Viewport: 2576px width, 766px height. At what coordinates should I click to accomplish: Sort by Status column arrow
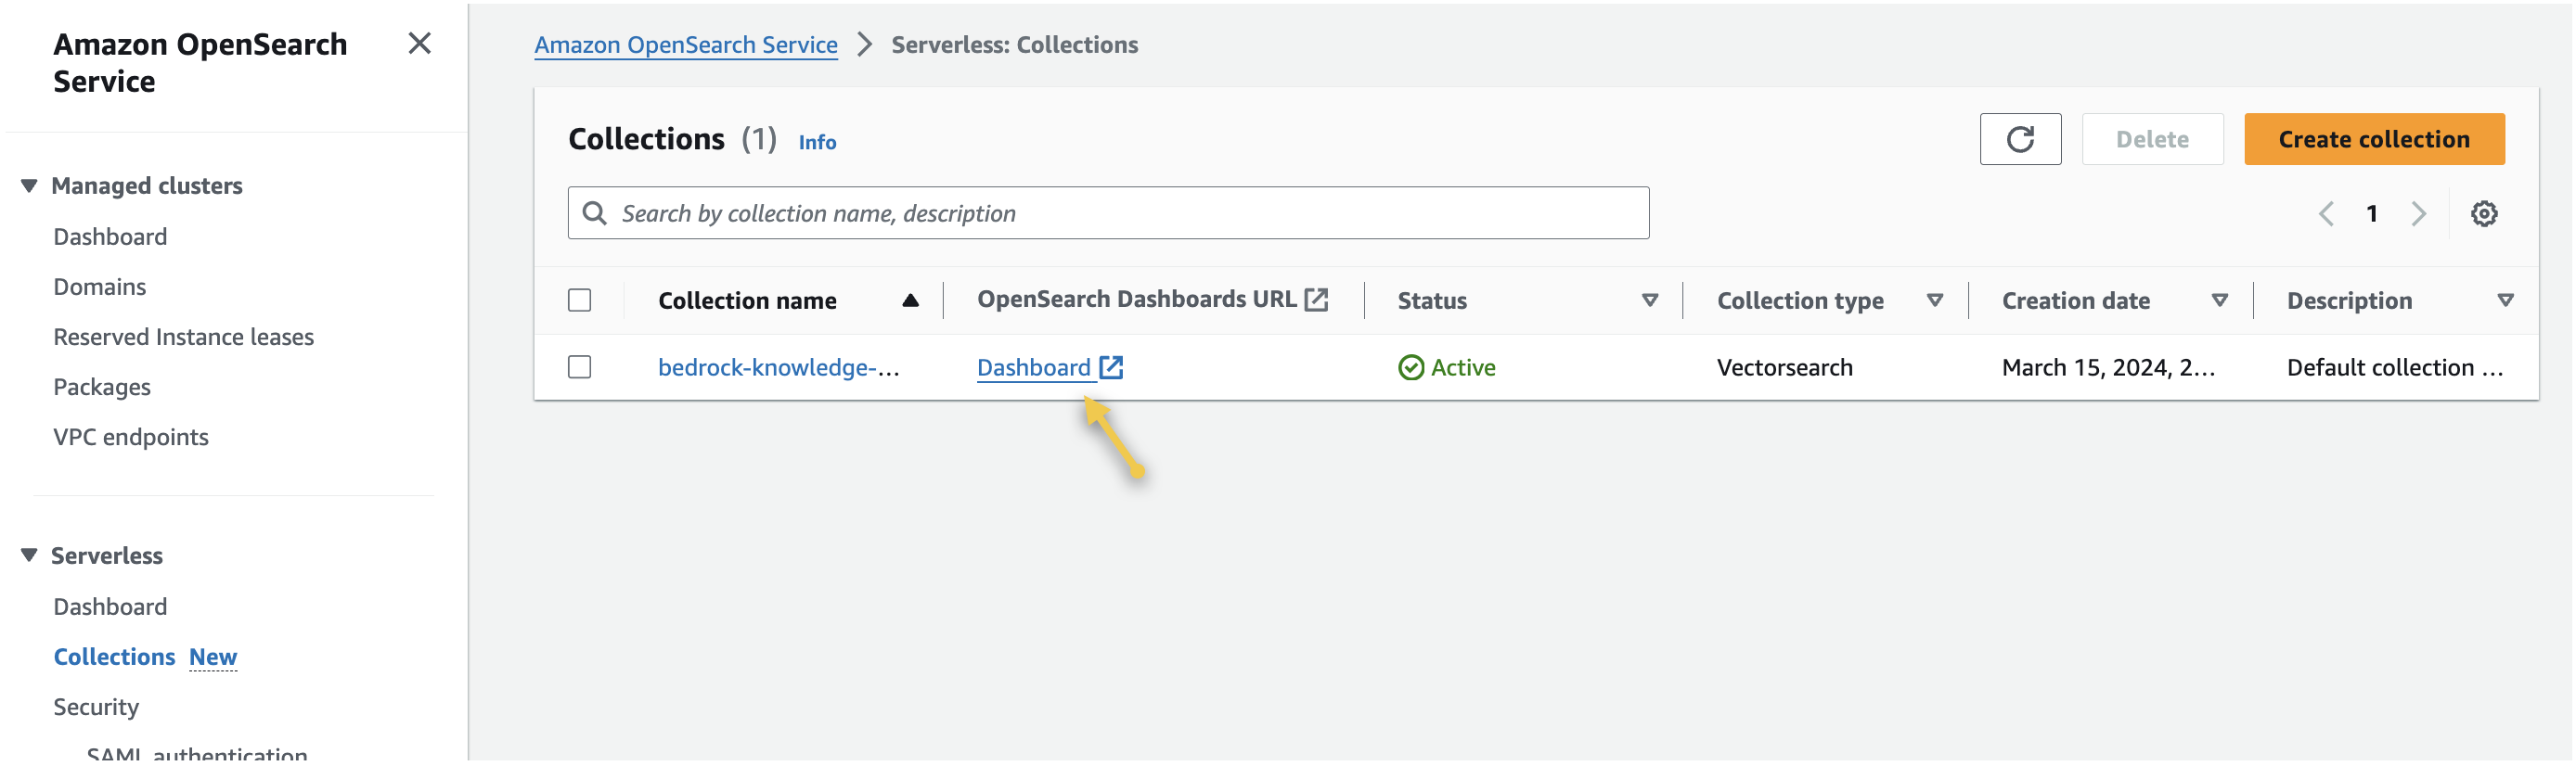(x=1650, y=300)
